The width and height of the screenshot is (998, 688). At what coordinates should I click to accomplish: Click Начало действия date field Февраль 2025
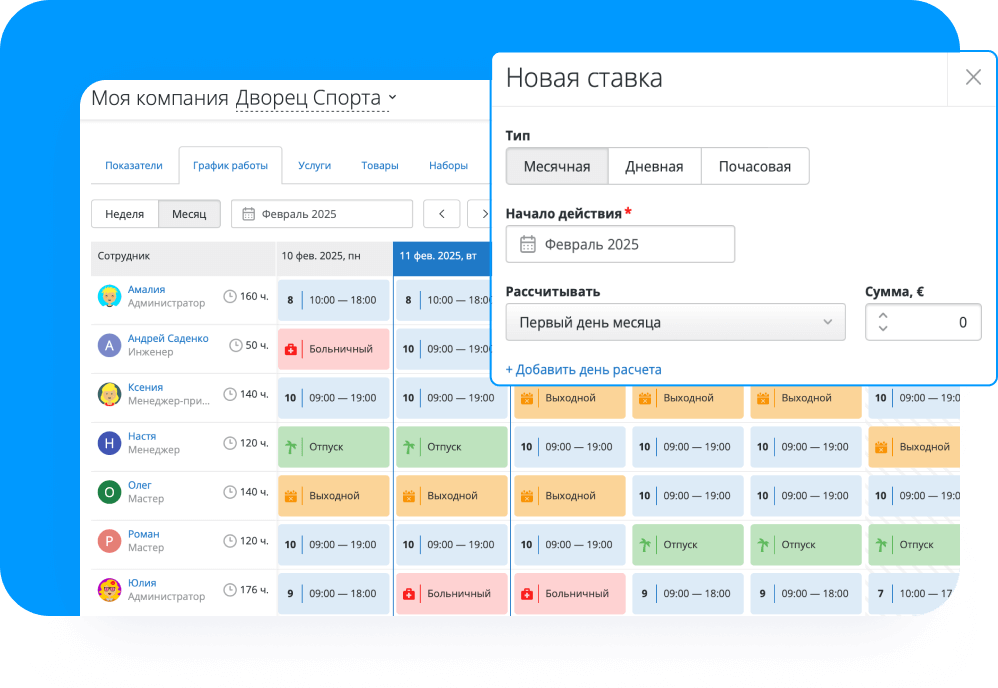[x=620, y=244]
